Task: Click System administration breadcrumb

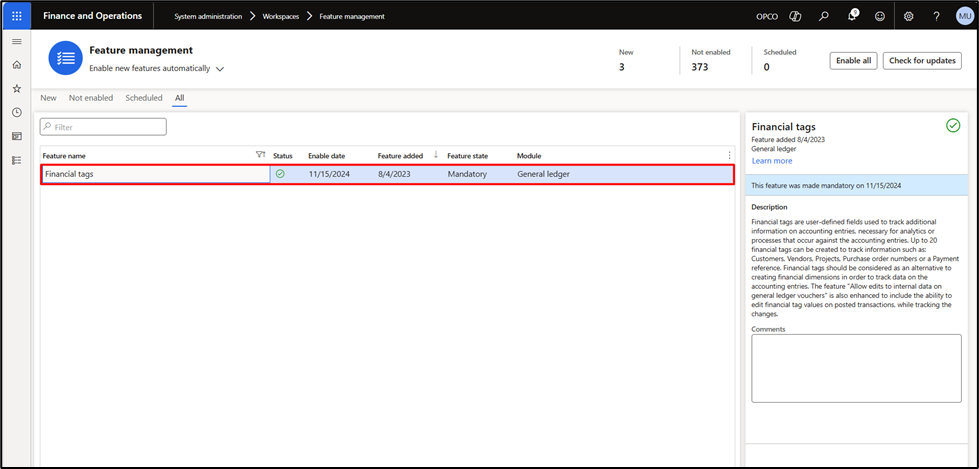Action: pos(208,17)
